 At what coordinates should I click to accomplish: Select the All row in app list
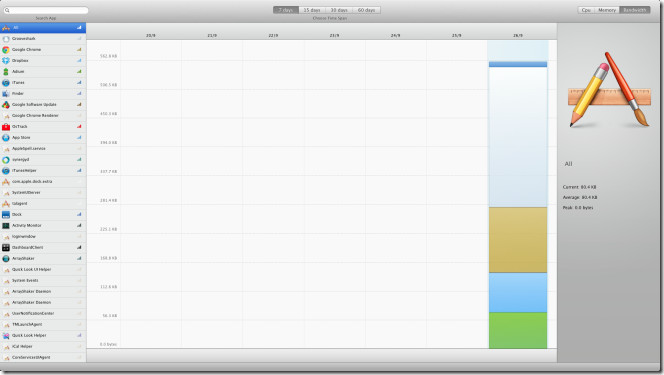coord(43,28)
